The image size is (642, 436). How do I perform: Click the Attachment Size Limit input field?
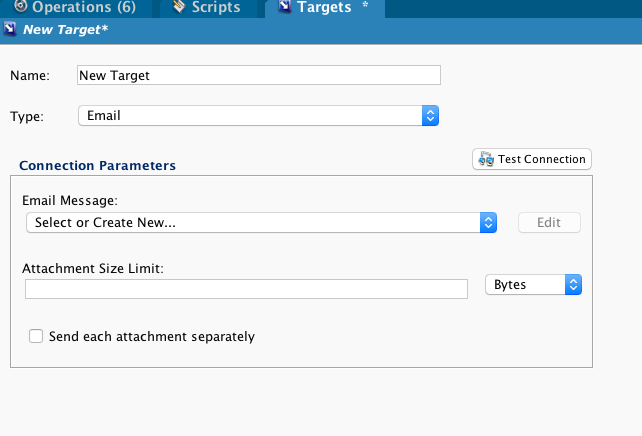246,289
